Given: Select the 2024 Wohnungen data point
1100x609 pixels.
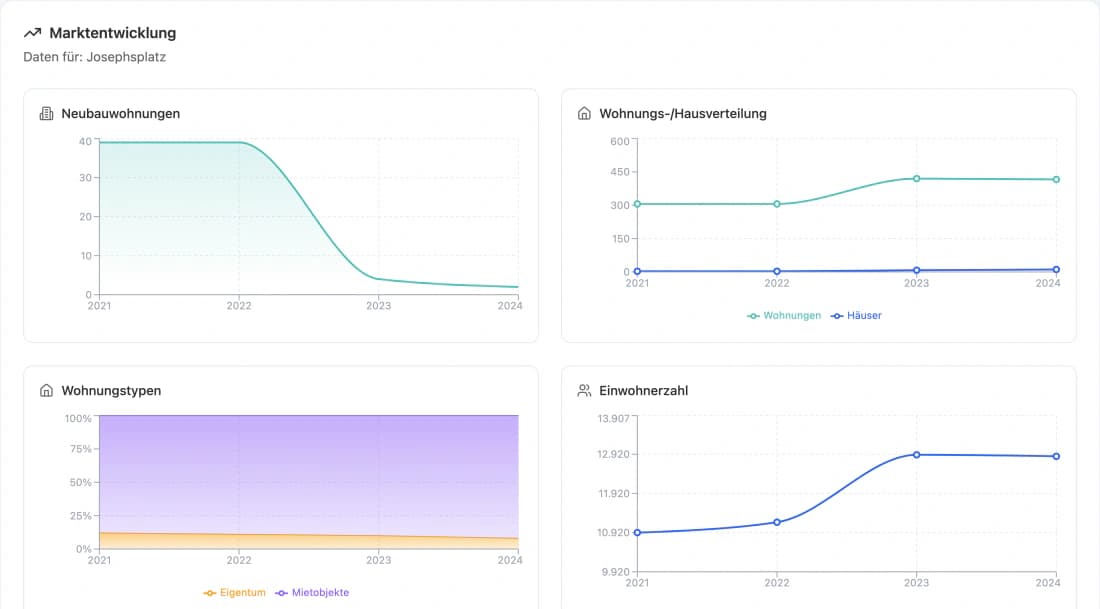Looking at the screenshot, I should point(1056,180).
